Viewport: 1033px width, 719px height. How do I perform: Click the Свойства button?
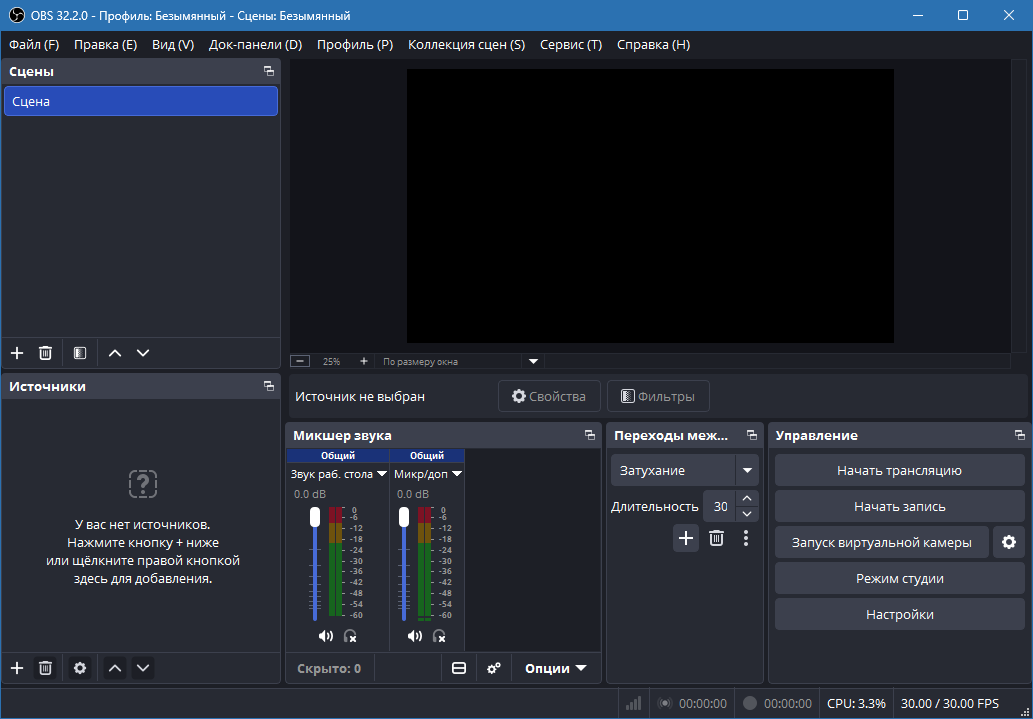click(549, 396)
